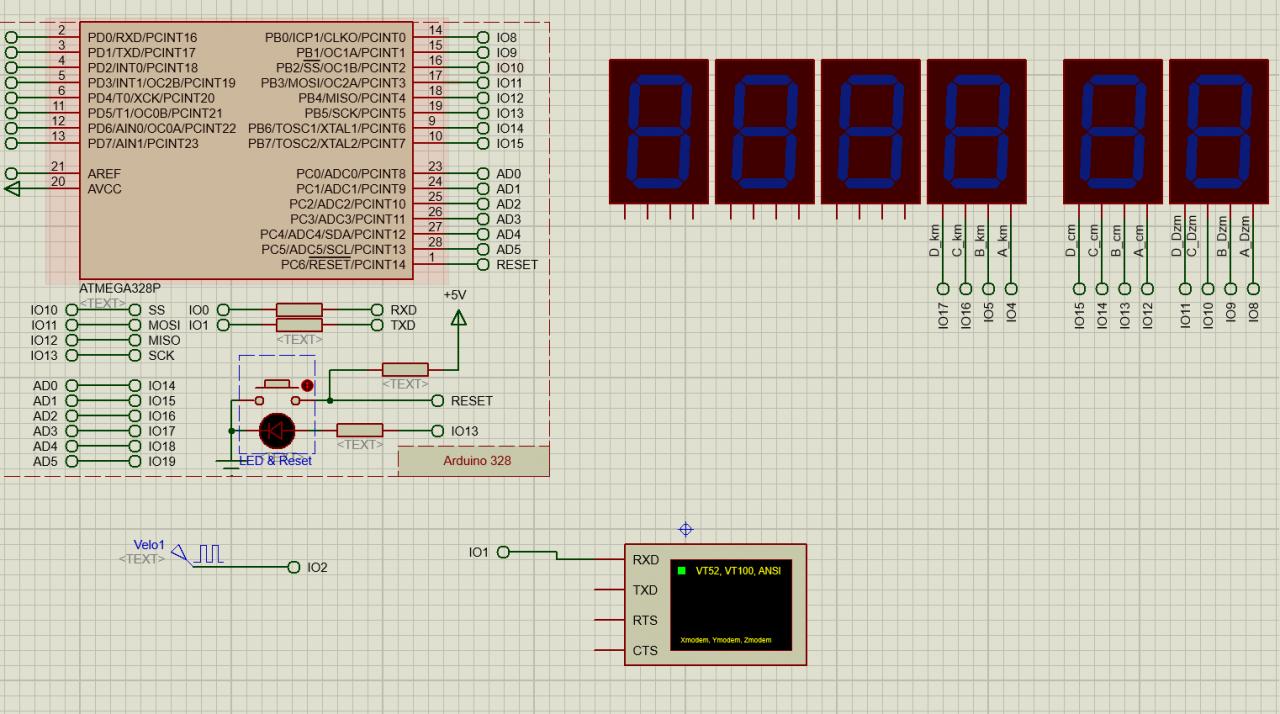Click the Velo1 pulse generator symbol

197,553
